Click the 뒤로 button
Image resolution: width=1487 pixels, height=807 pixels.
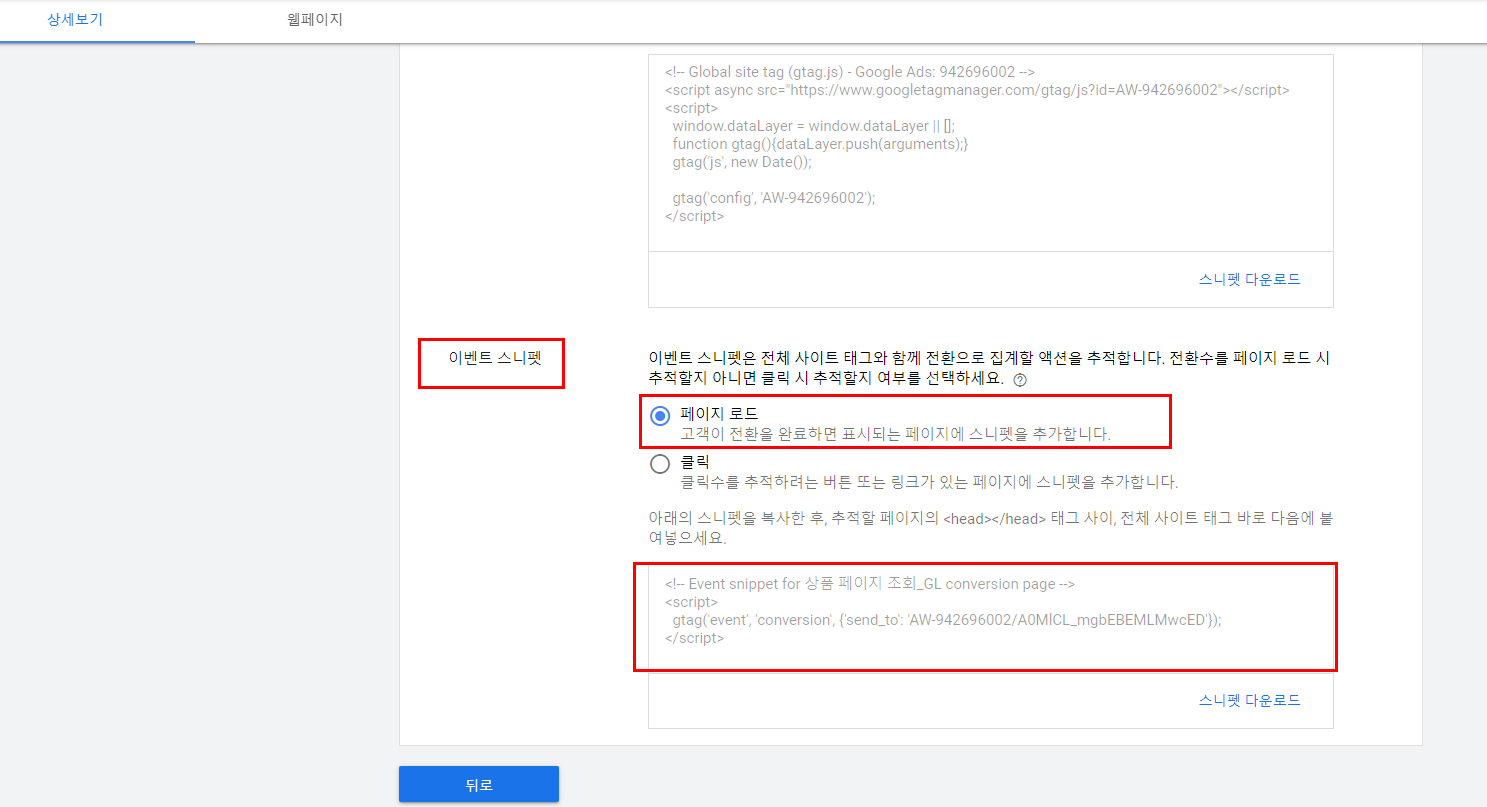478,785
